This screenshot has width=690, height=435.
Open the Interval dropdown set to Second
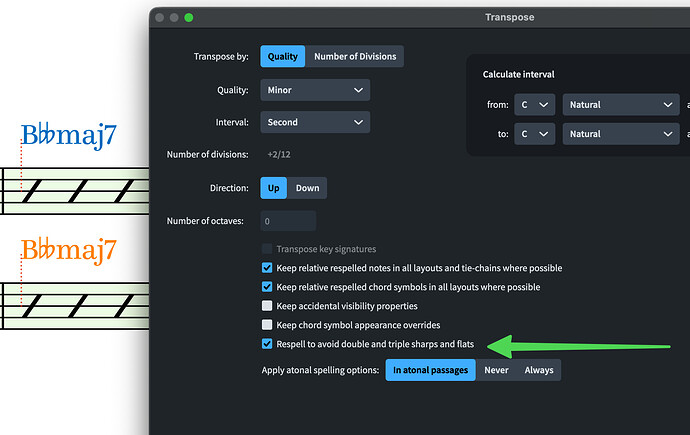coord(315,122)
